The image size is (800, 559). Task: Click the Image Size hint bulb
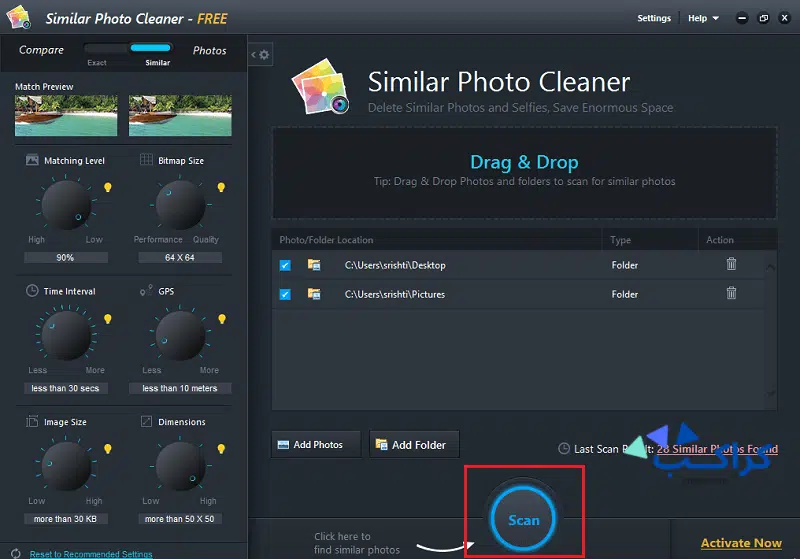tap(108, 449)
